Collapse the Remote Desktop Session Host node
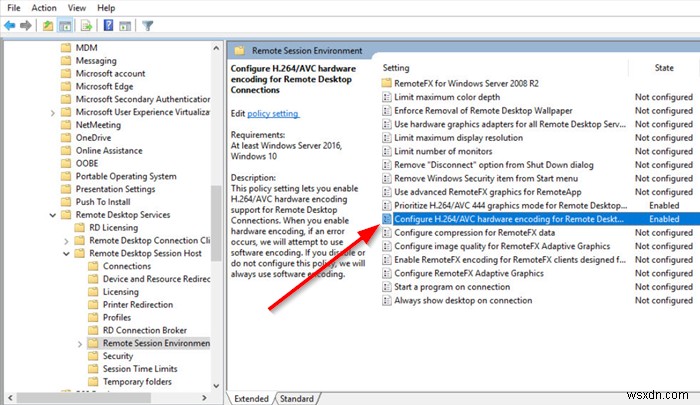700x405 pixels. click(66, 254)
